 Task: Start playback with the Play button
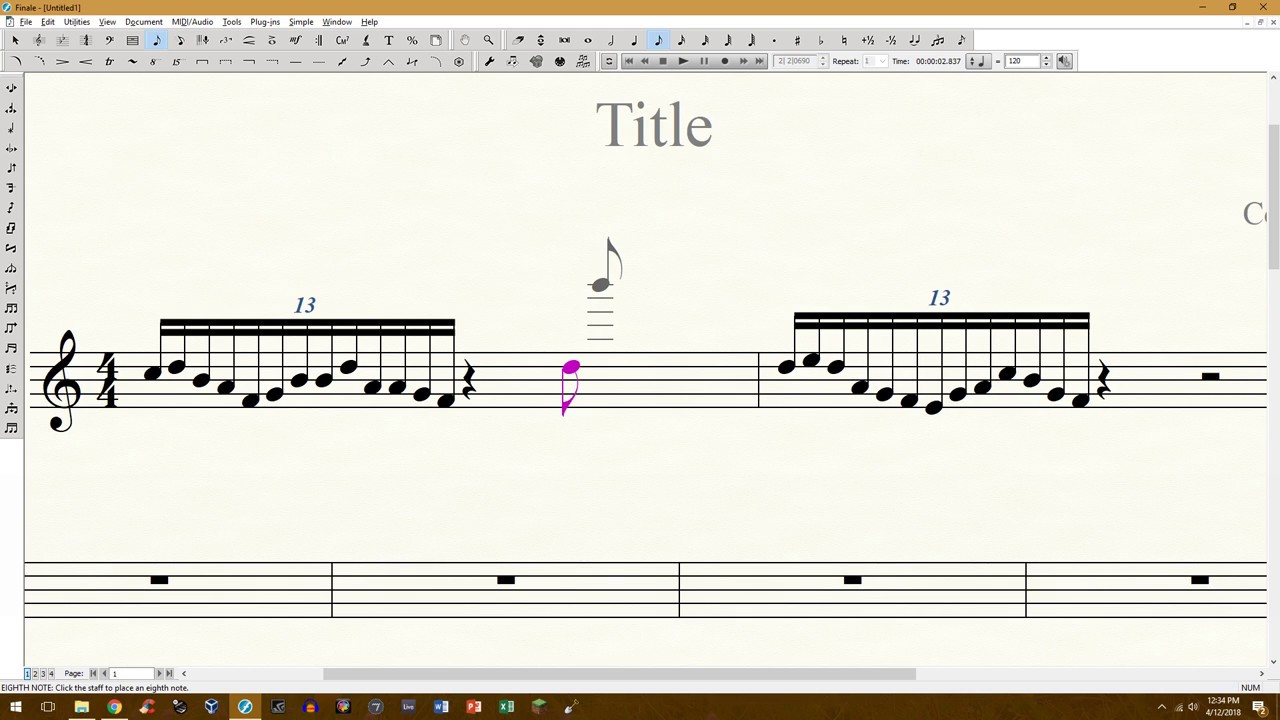683,61
